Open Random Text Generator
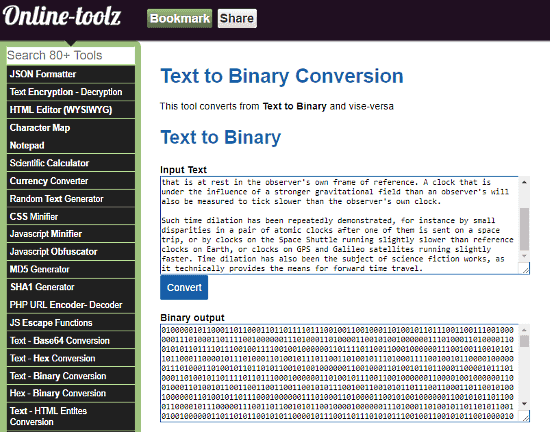This screenshot has width=550, height=432. pos(71,199)
